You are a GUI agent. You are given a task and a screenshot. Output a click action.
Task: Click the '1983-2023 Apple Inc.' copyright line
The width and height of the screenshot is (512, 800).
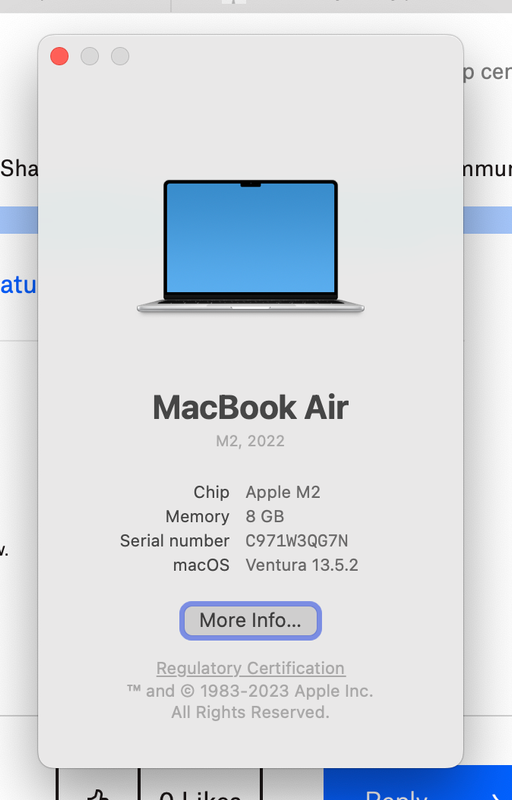(x=250, y=691)
